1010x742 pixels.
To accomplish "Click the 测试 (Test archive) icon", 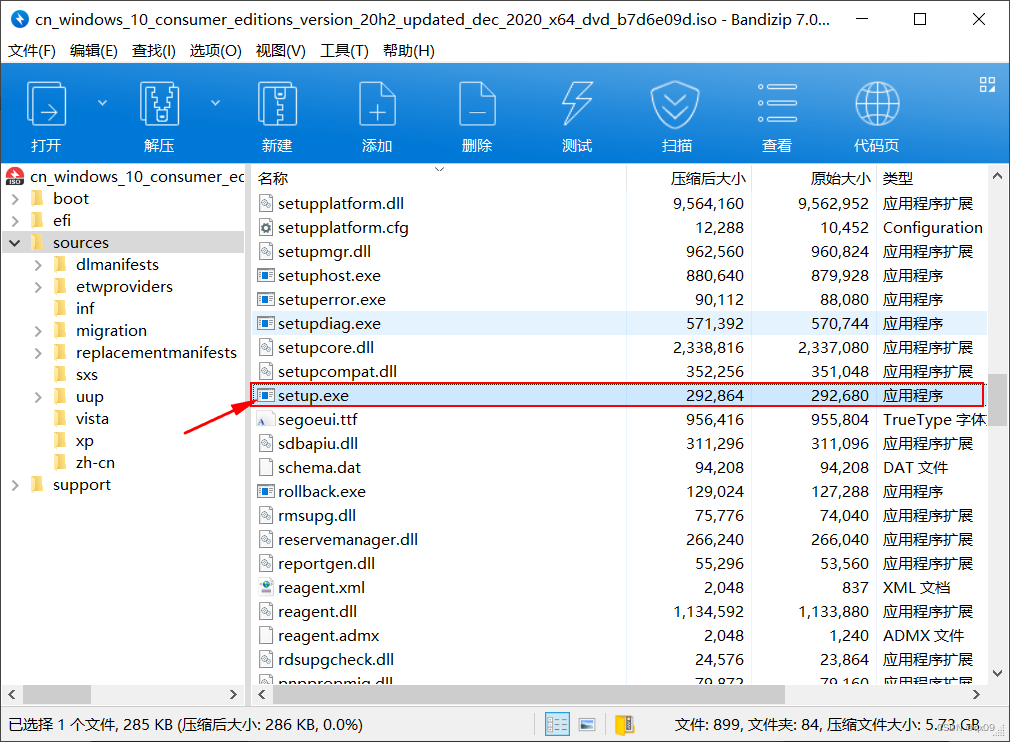I will coord(577,110).
